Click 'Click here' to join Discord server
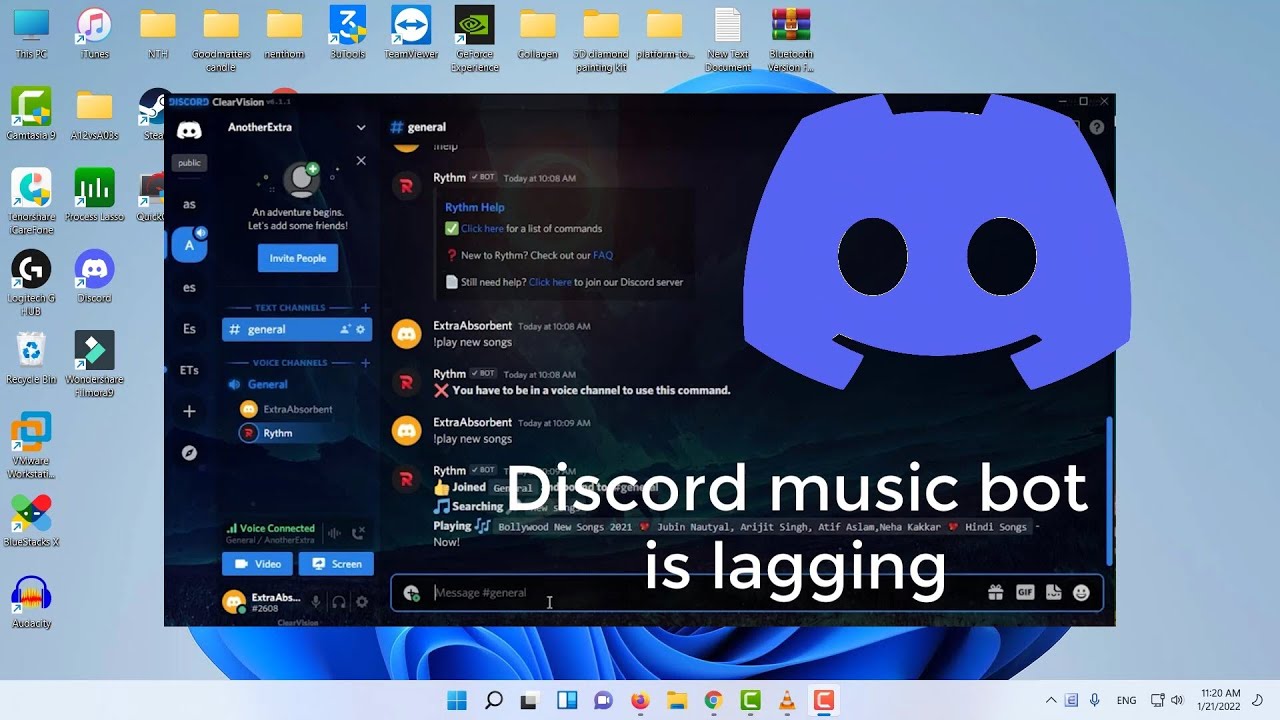The height and width of the screenshot is (720, 1280). point(550,282)
